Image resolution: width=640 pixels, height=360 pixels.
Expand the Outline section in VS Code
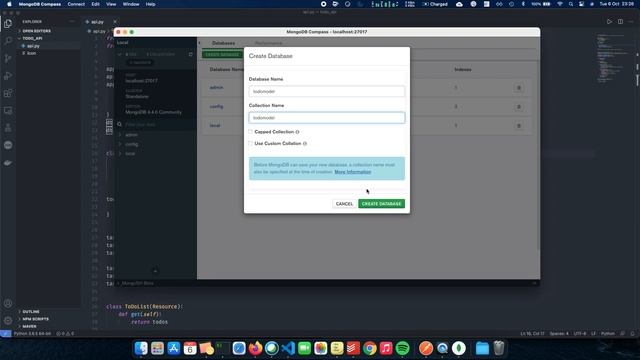pos(31,311)
